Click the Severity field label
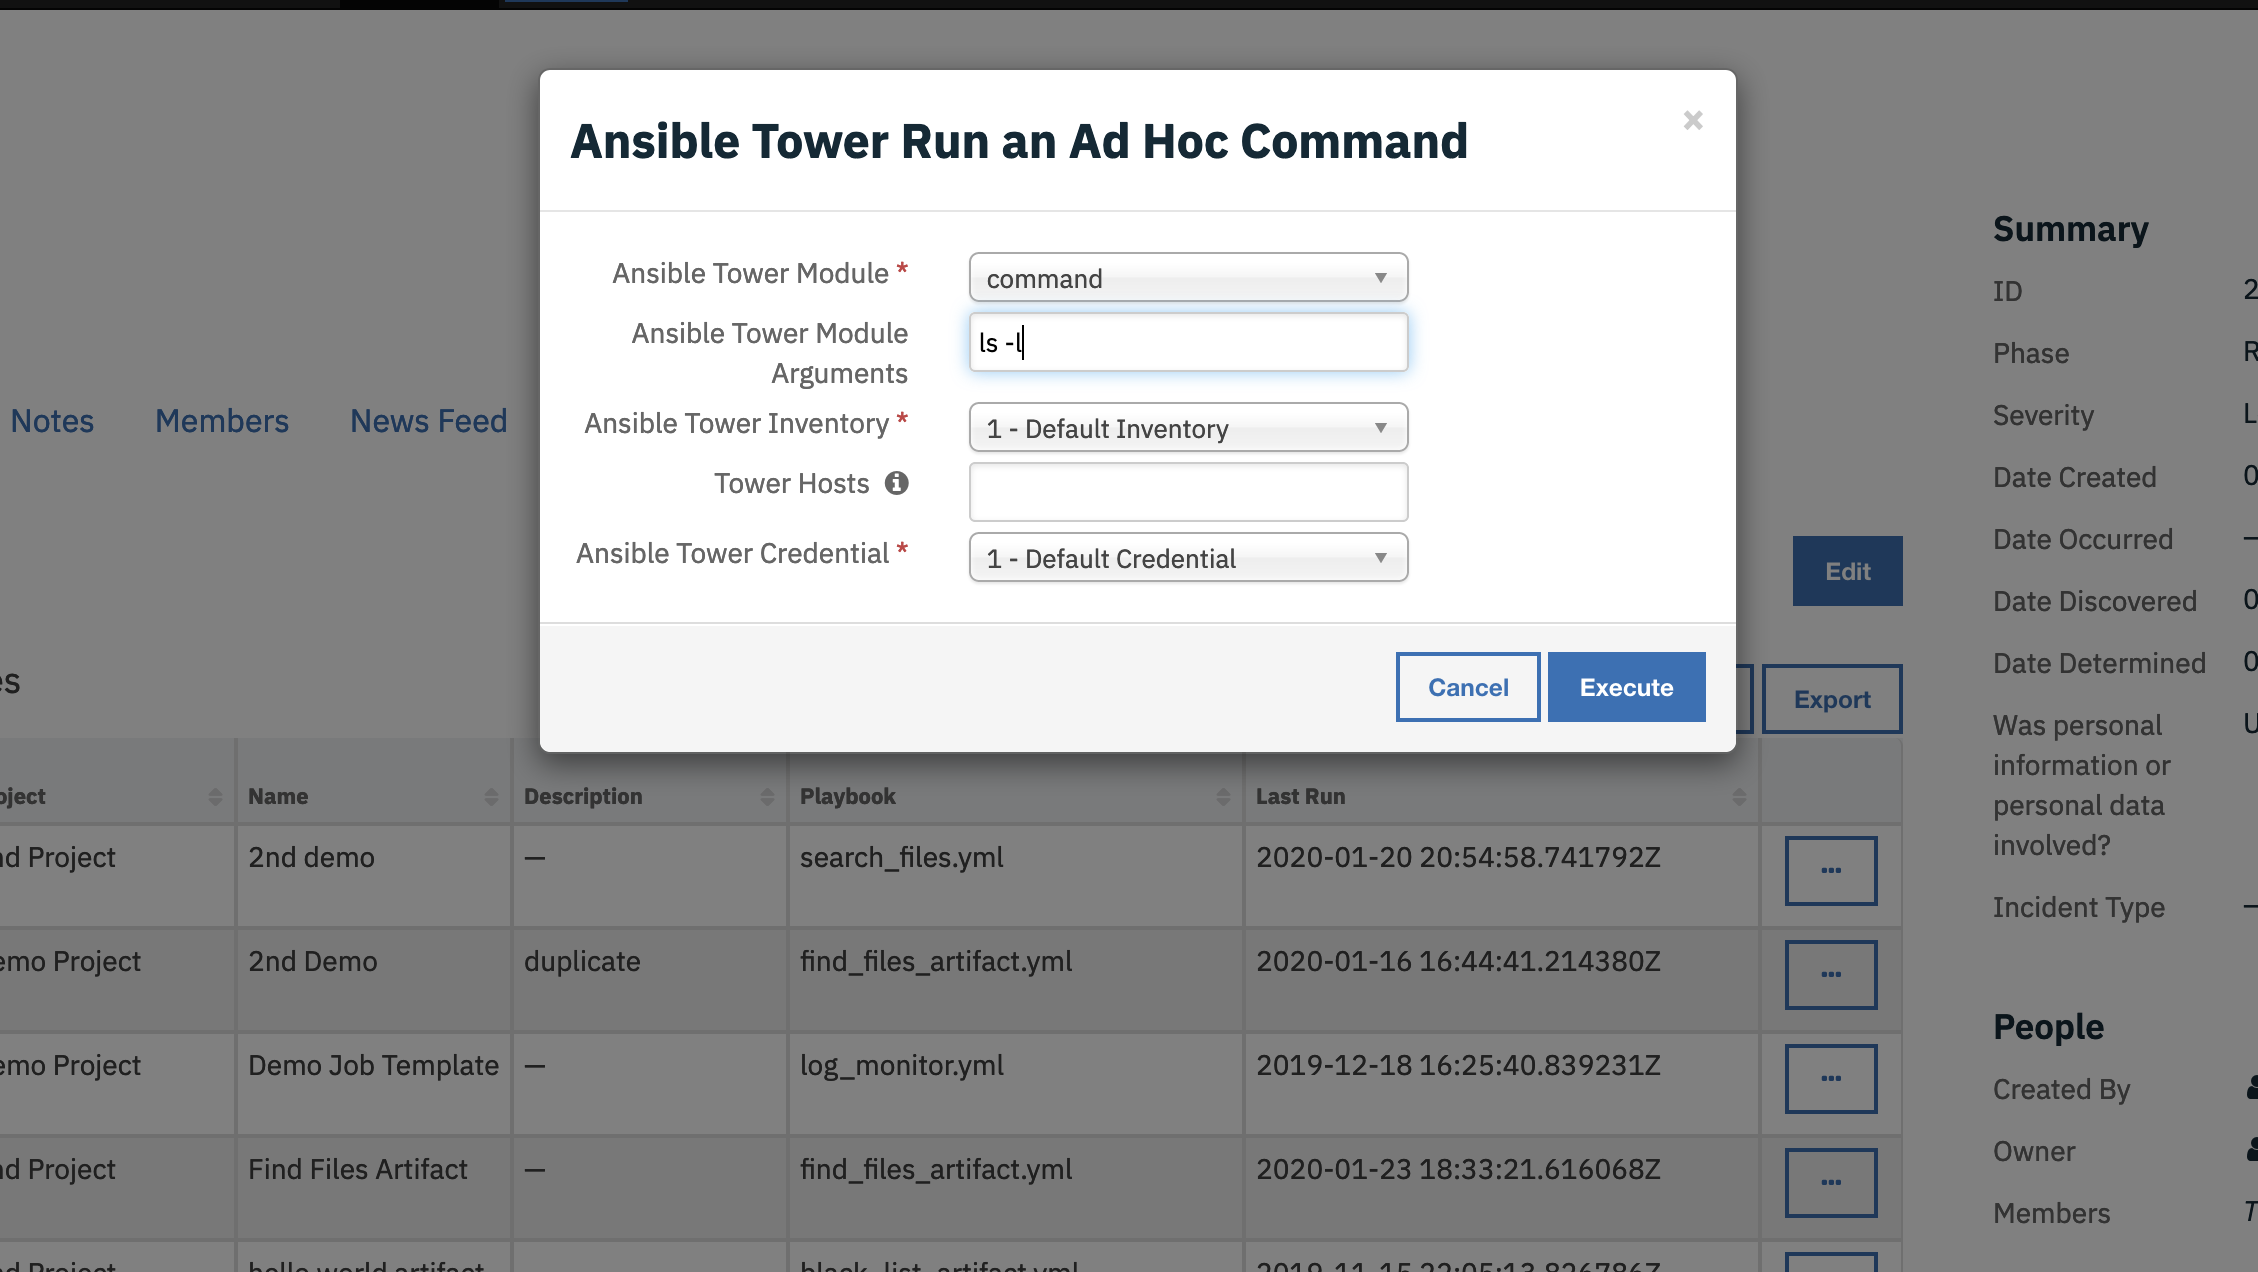Image resolution: width=2258 pixels, height=1272 pixels. 2043,415
